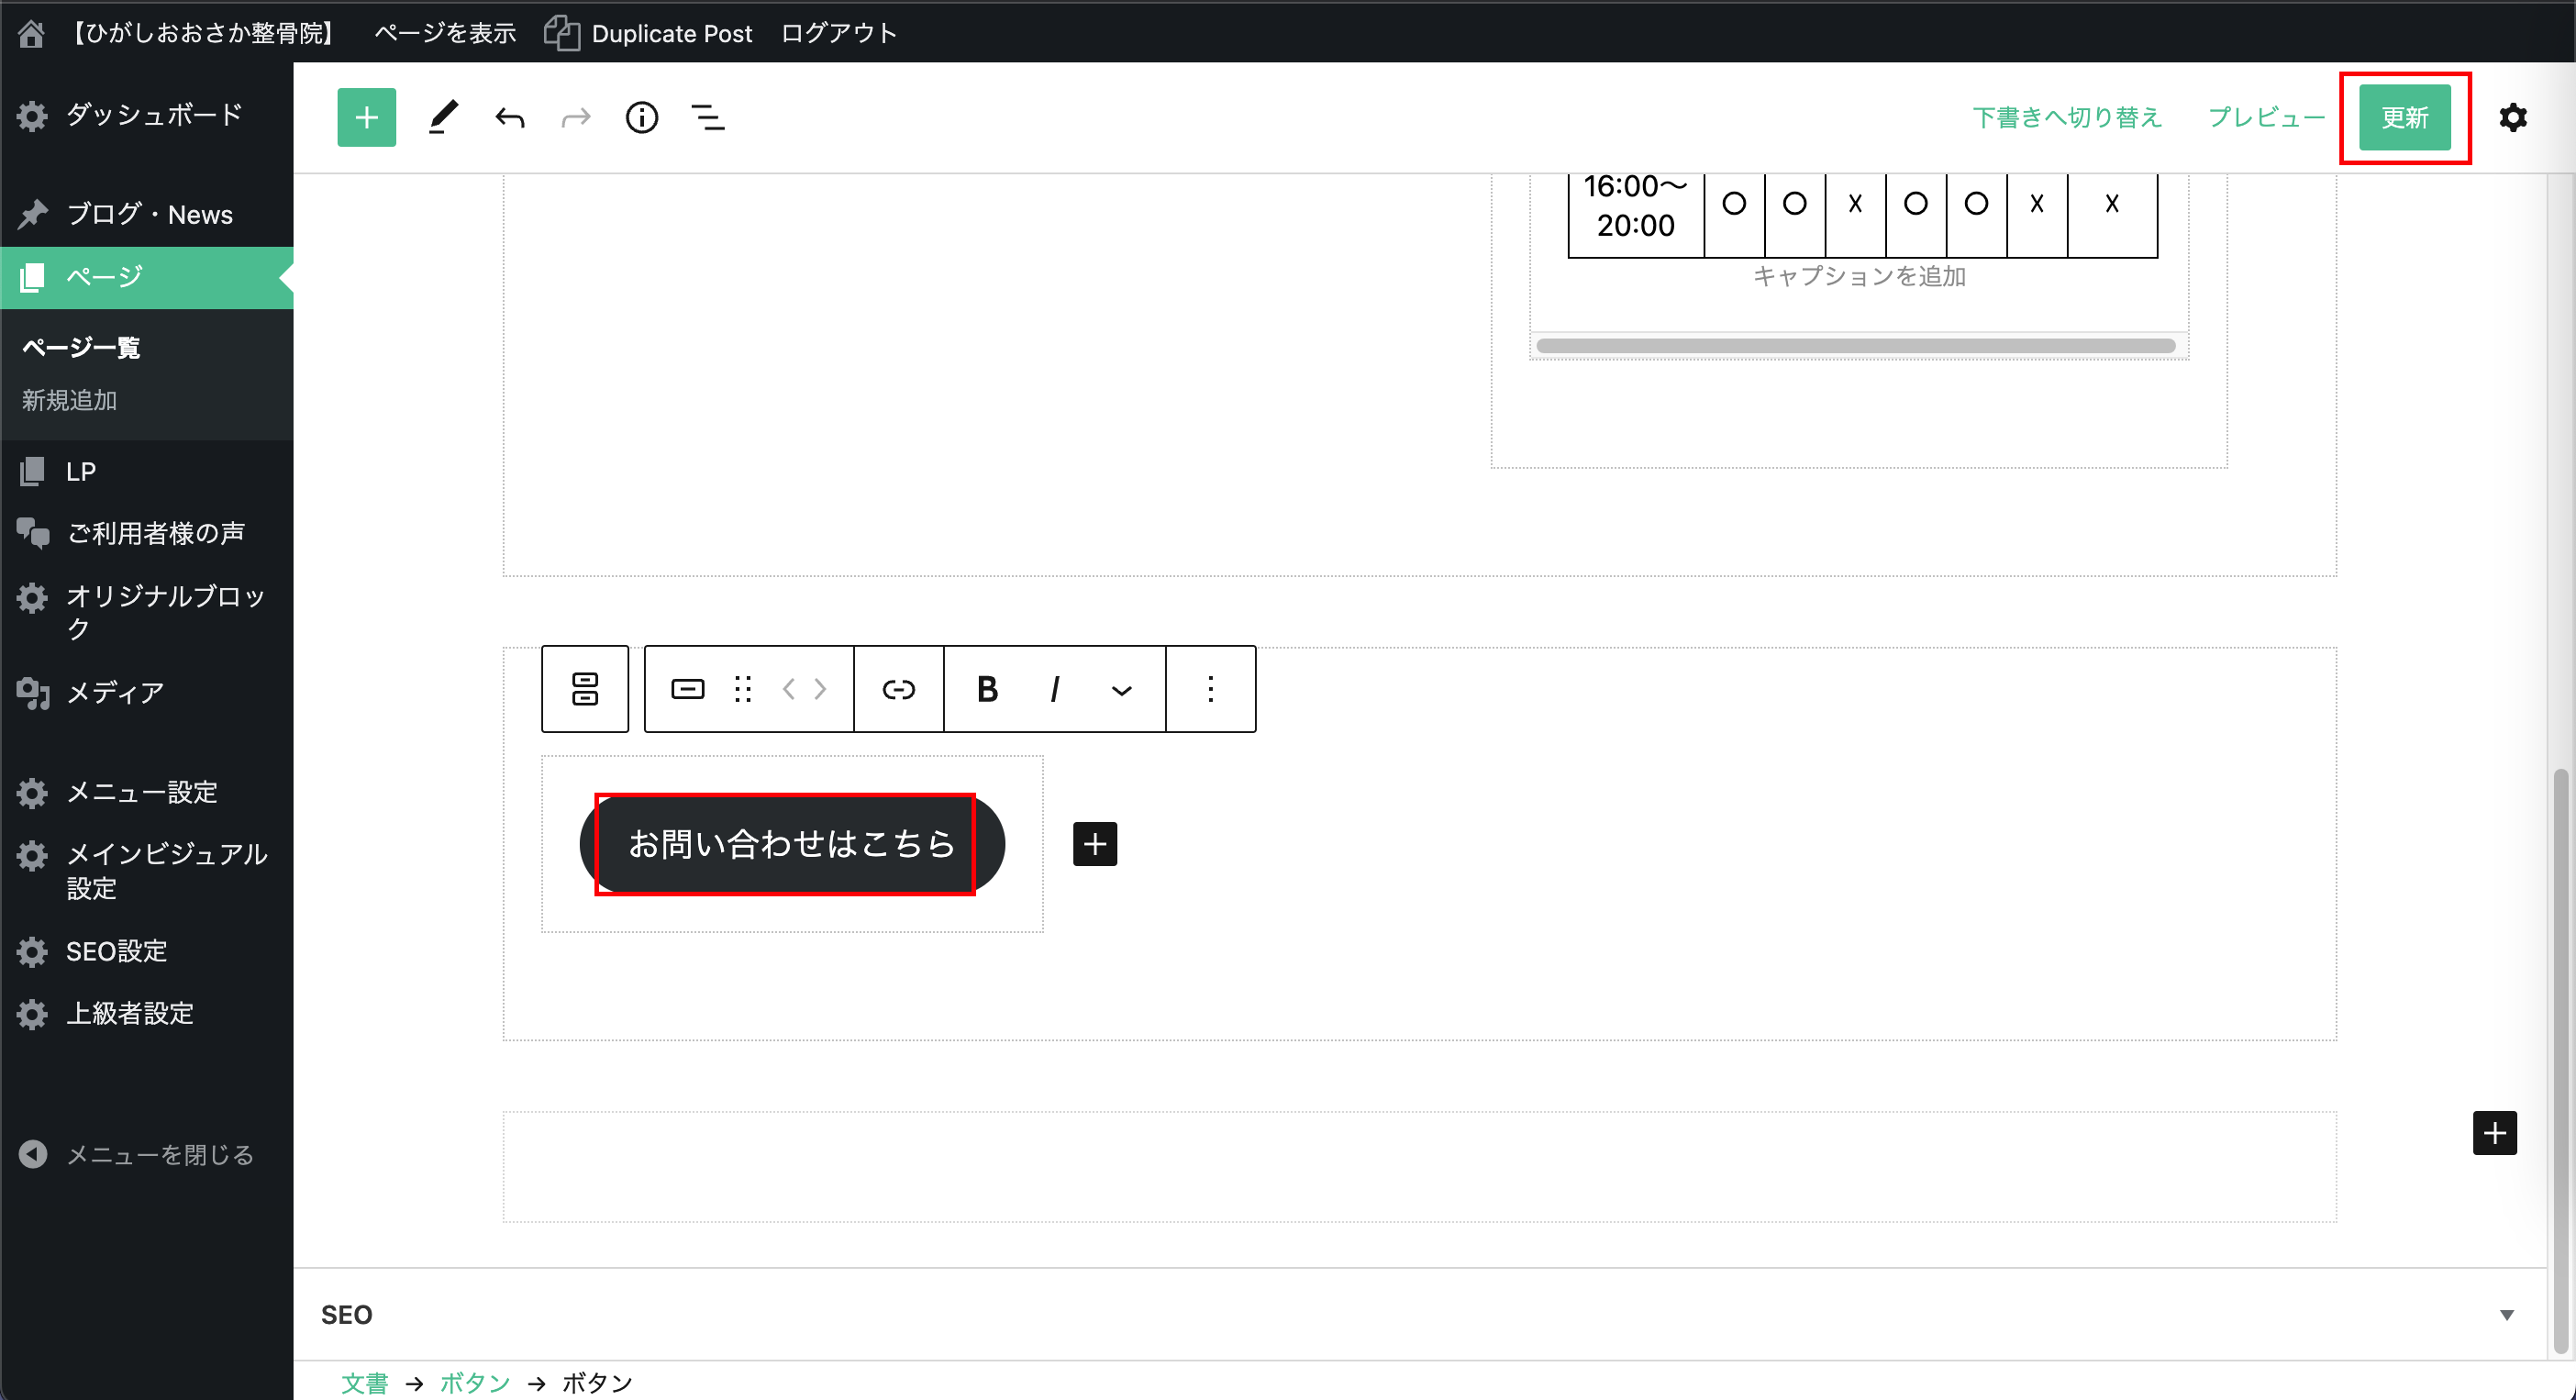Click the プレビュー preview link
The height and width of the screenshot is (1400, 2576).
pyautogui.click(x=2266, y=118)
